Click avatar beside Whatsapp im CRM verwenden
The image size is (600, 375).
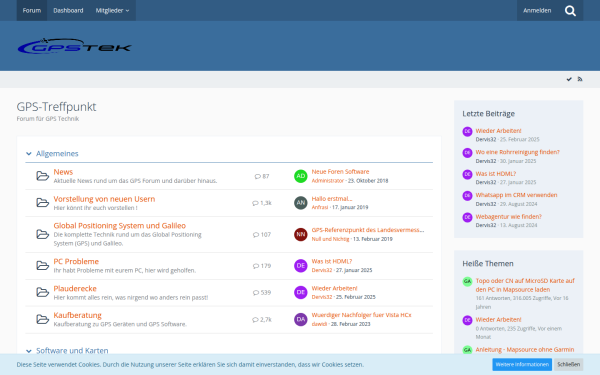pos(467,196)
